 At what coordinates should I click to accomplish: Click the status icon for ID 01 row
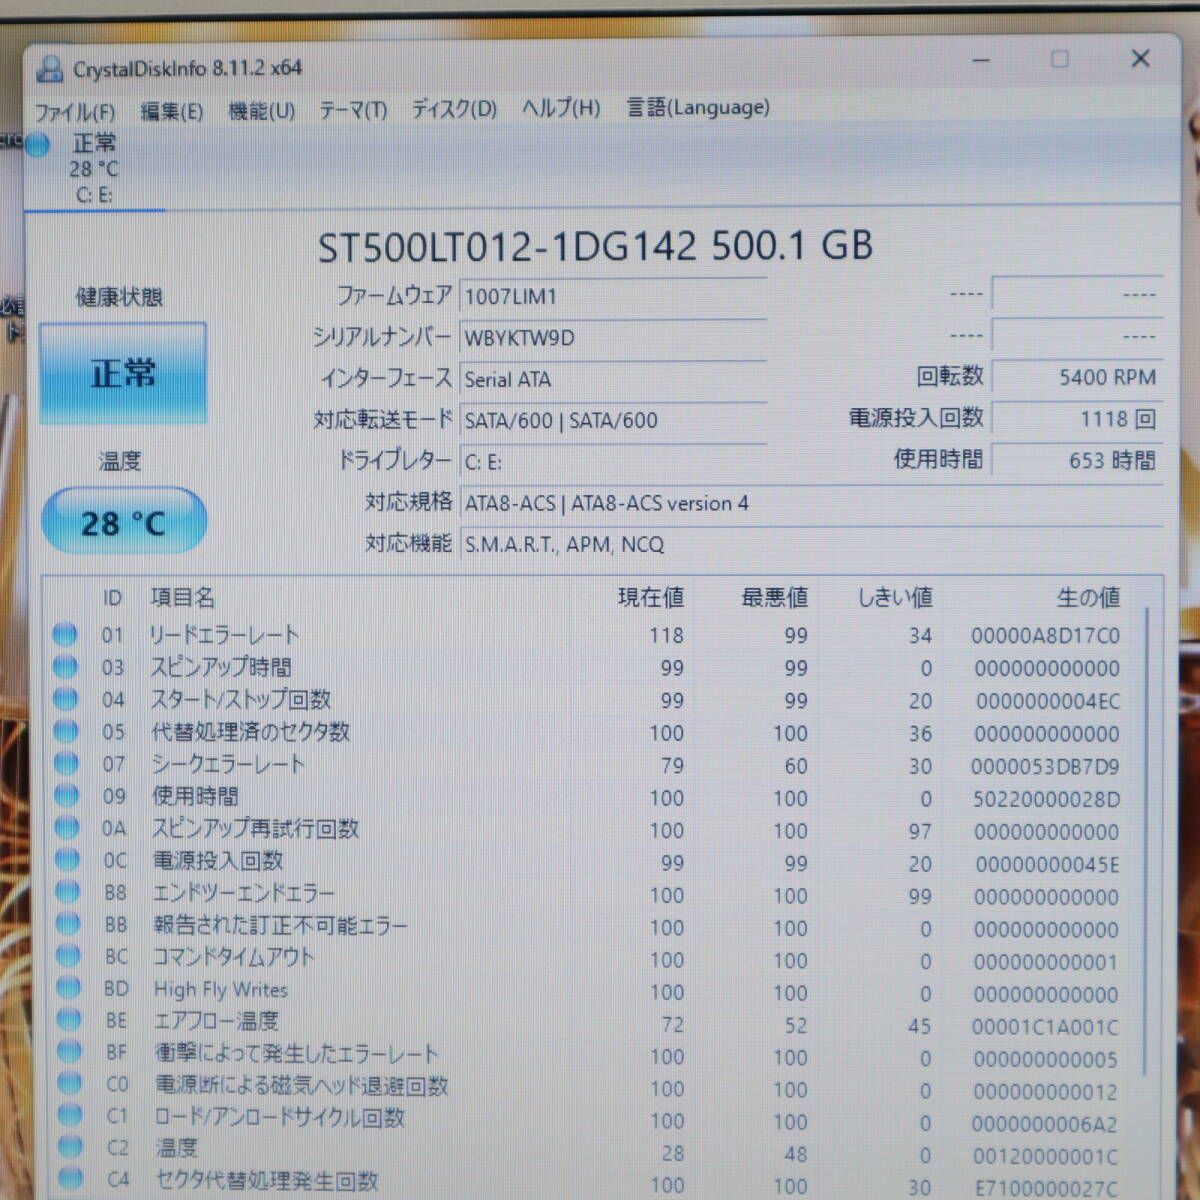point(65,634)
